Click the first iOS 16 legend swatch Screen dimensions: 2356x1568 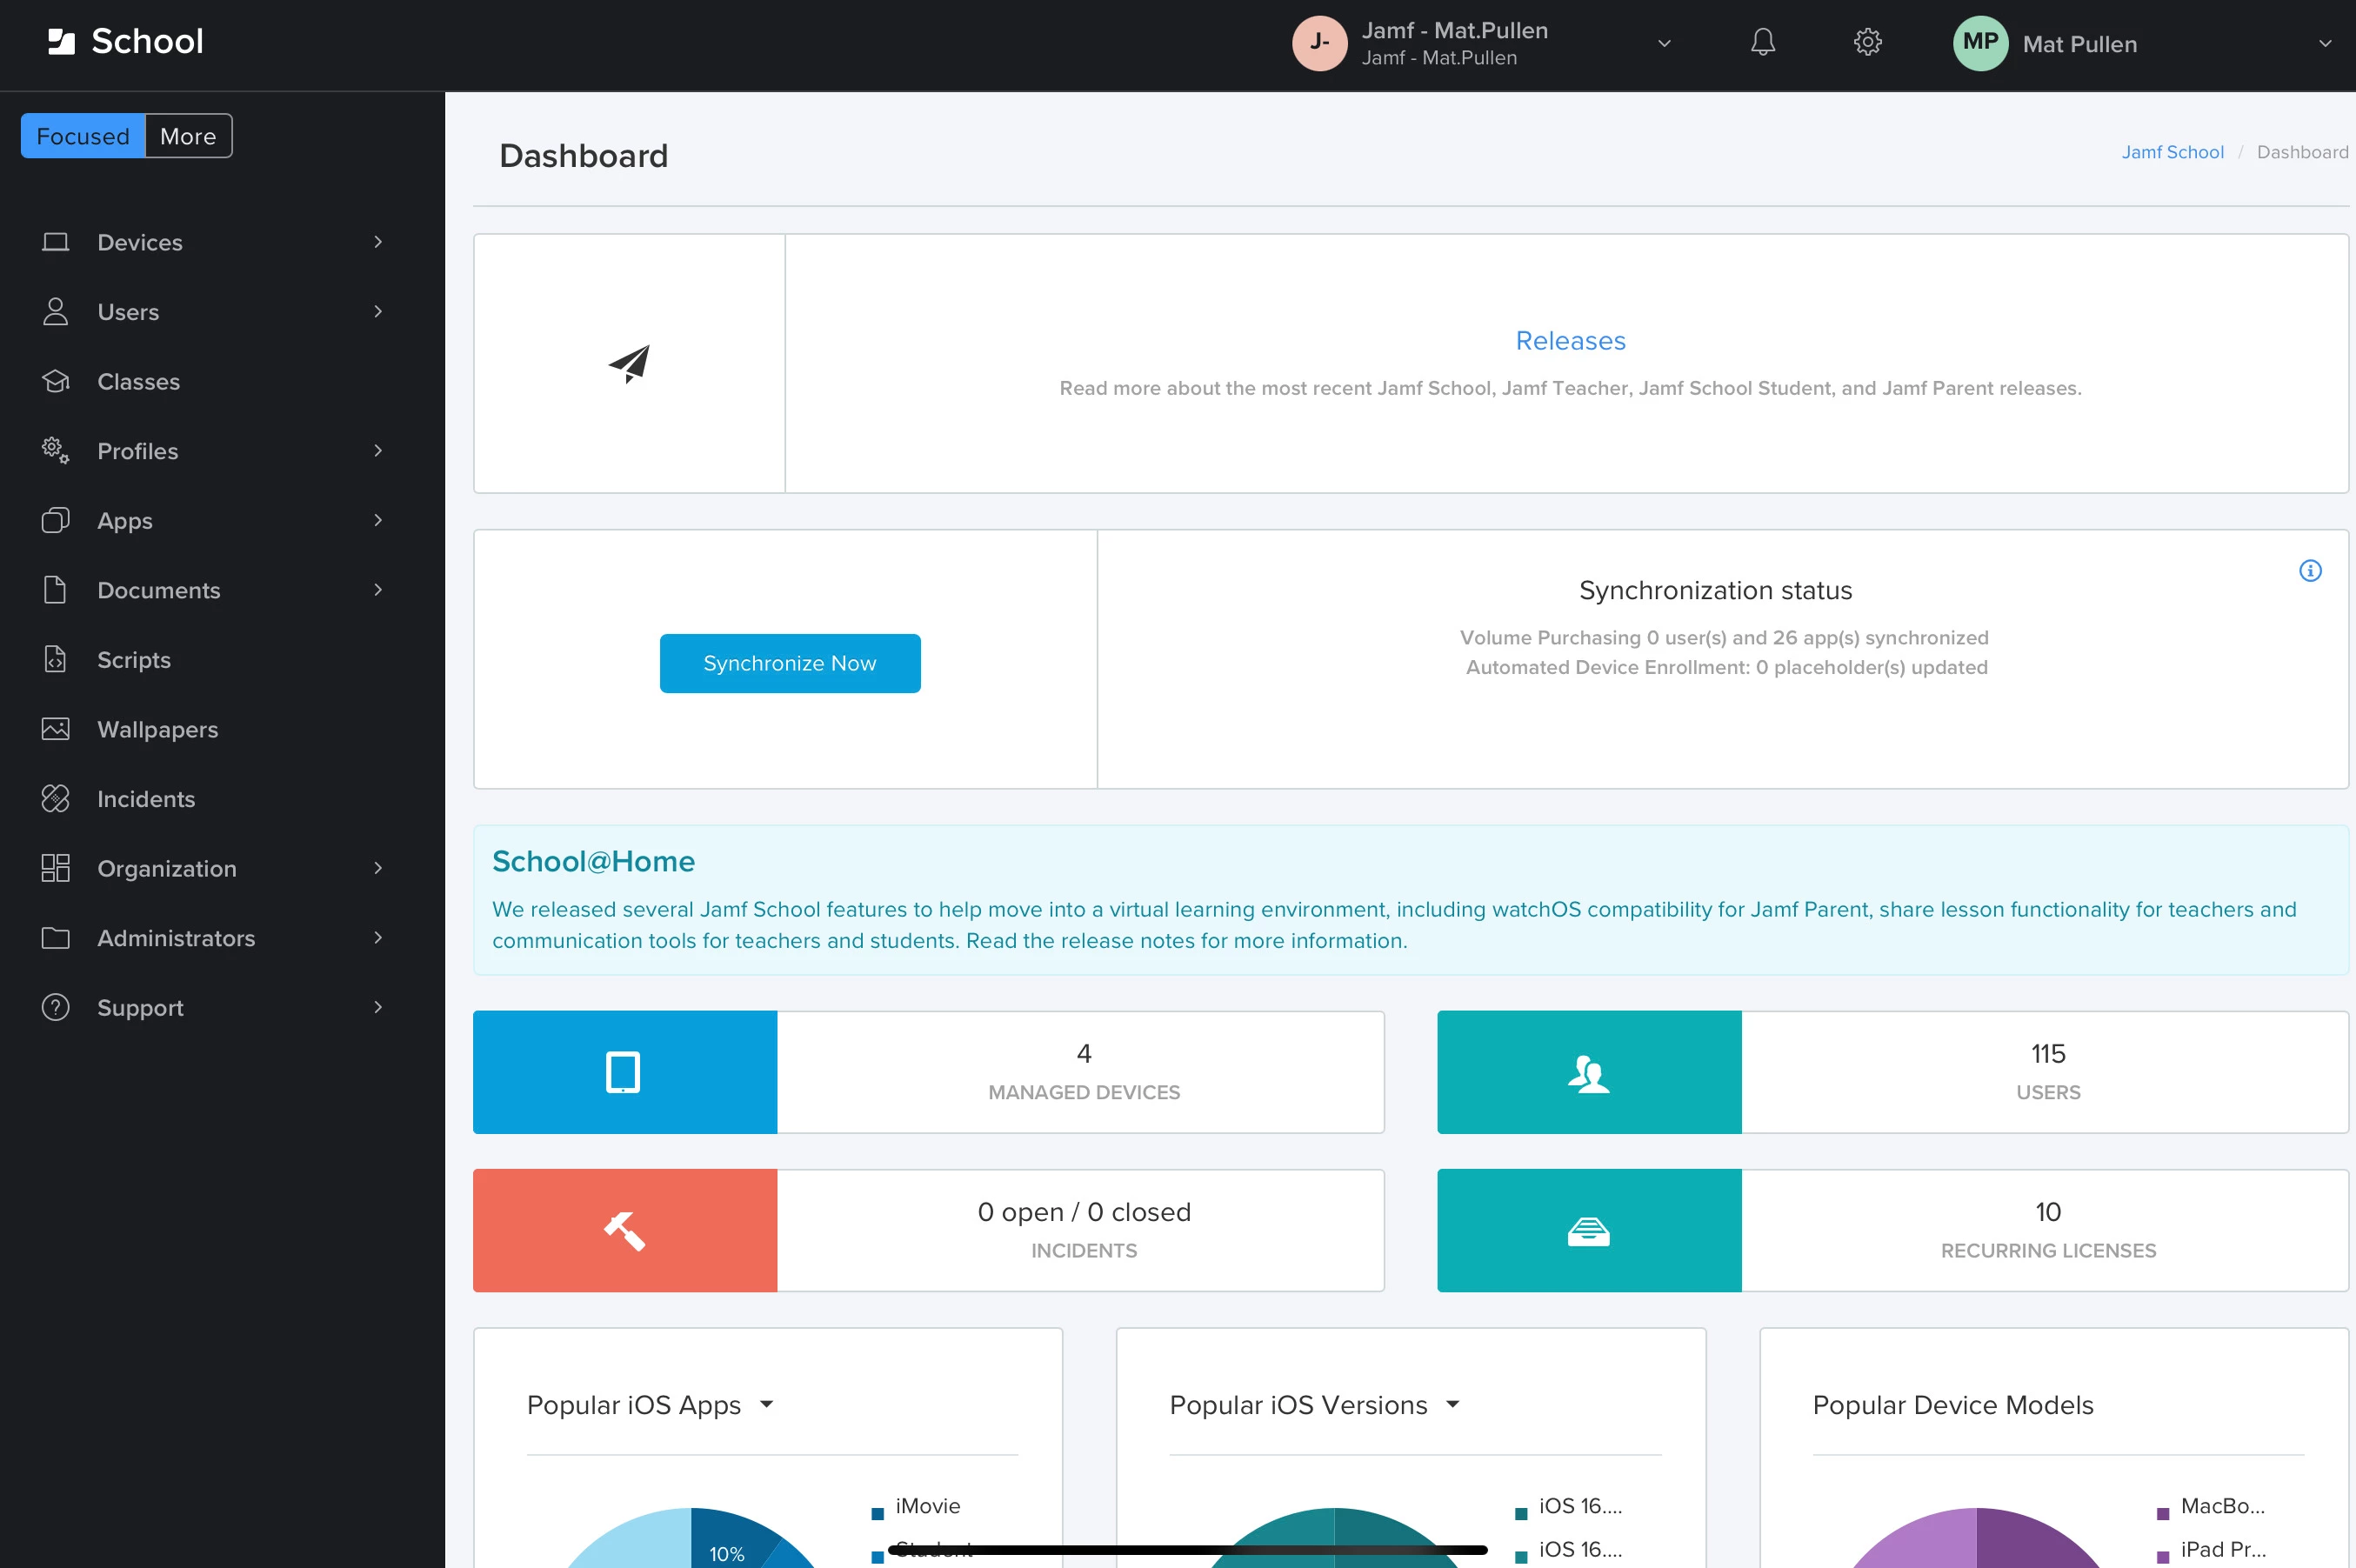1521,1513
